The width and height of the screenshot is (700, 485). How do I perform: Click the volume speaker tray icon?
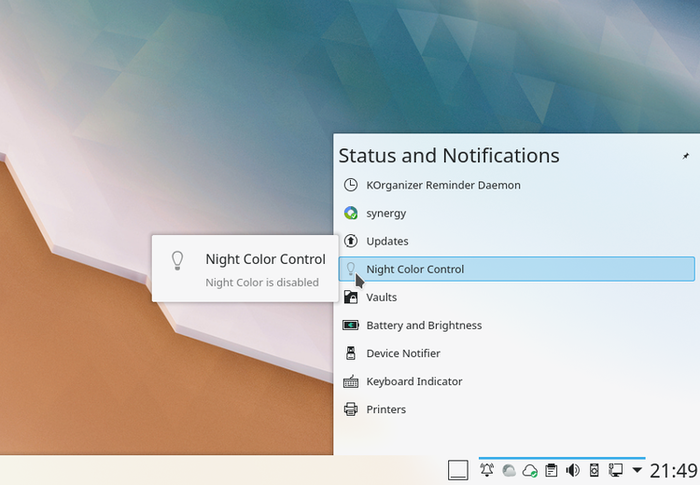coord(573,470)
